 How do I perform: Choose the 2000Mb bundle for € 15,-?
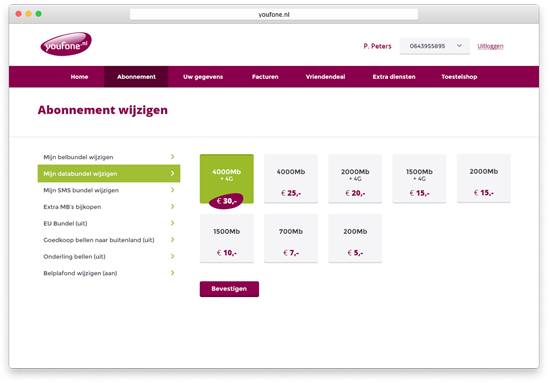484,178
